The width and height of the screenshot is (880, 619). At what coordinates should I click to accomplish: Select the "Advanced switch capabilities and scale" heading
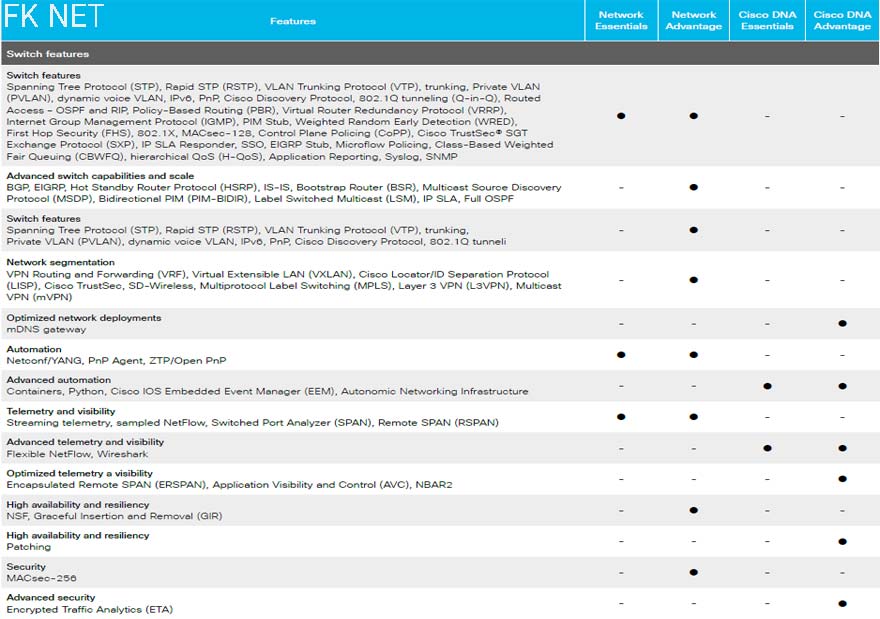tap(100, 176)
